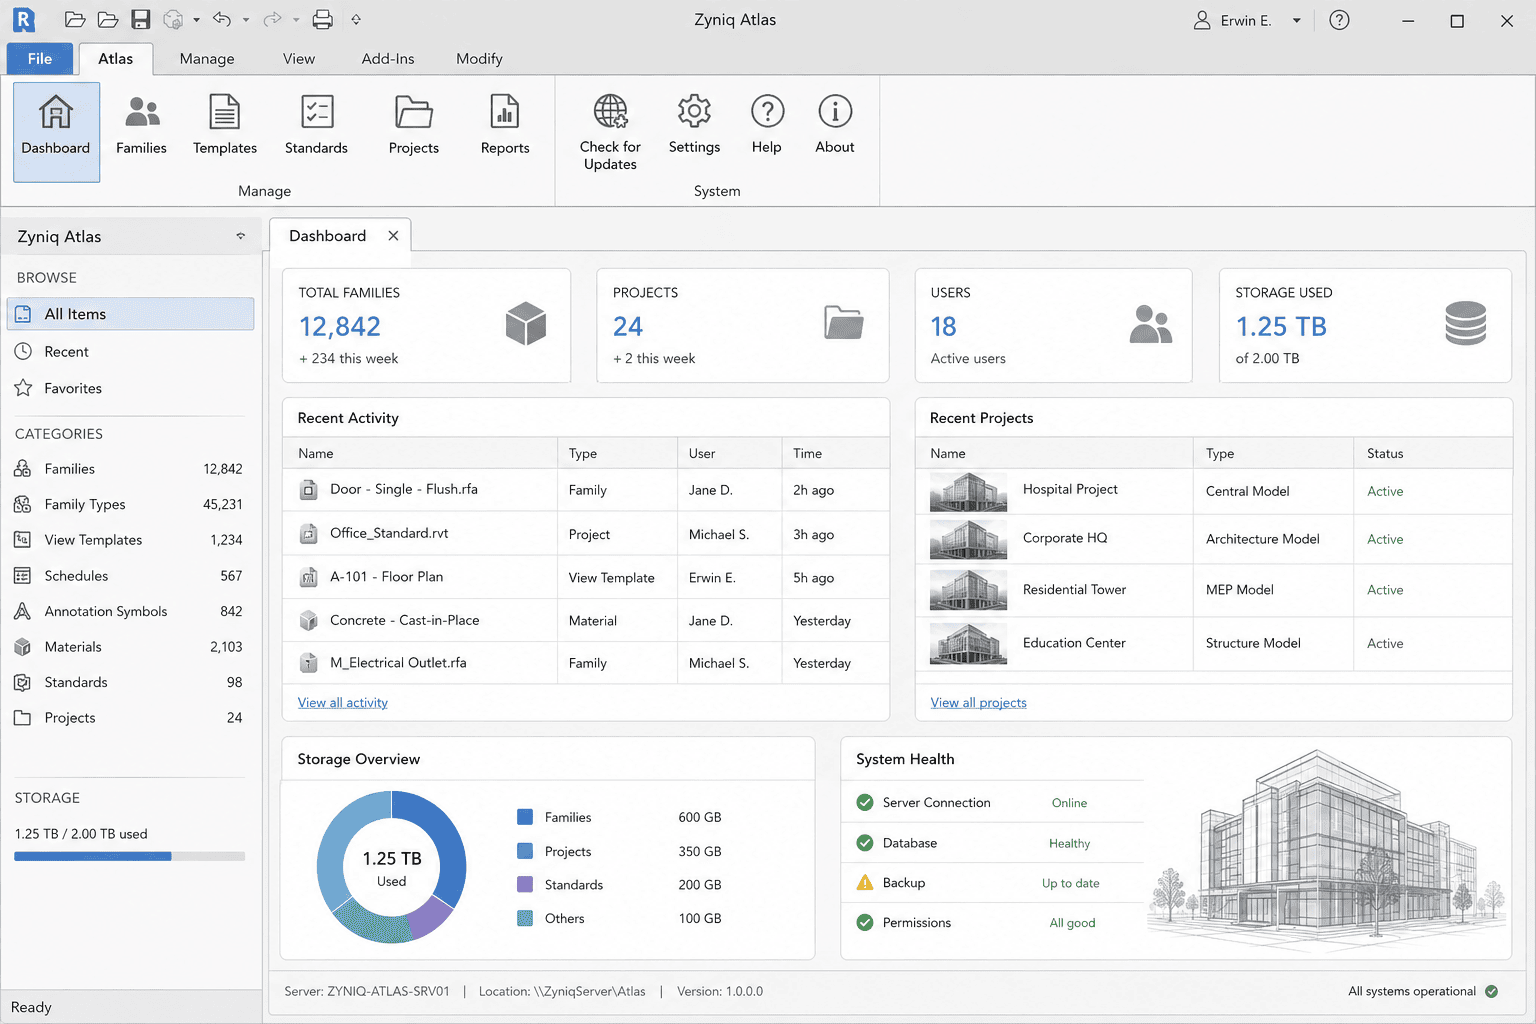The width and height of the screenshot is (1536, 1024).
Task: Click the View all projects link
Action: [x=978, y=703]
